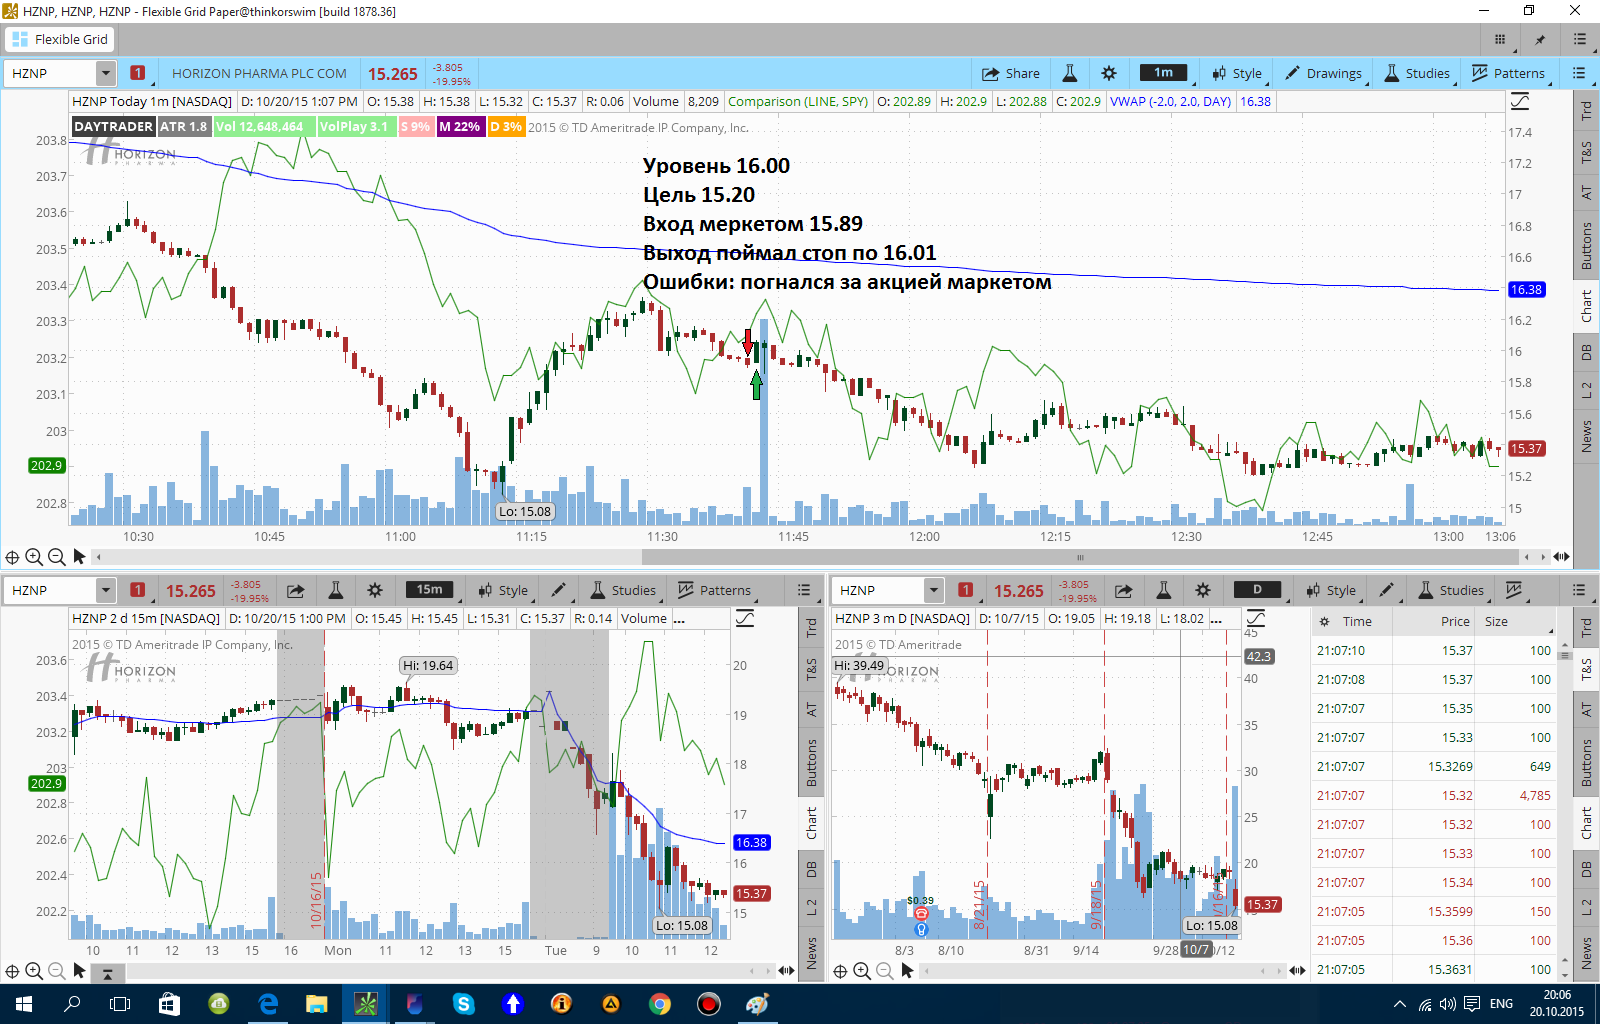Open Windows Start menu
The width and height of the screenshot is (1600, 1024).
coord(24,1003)
